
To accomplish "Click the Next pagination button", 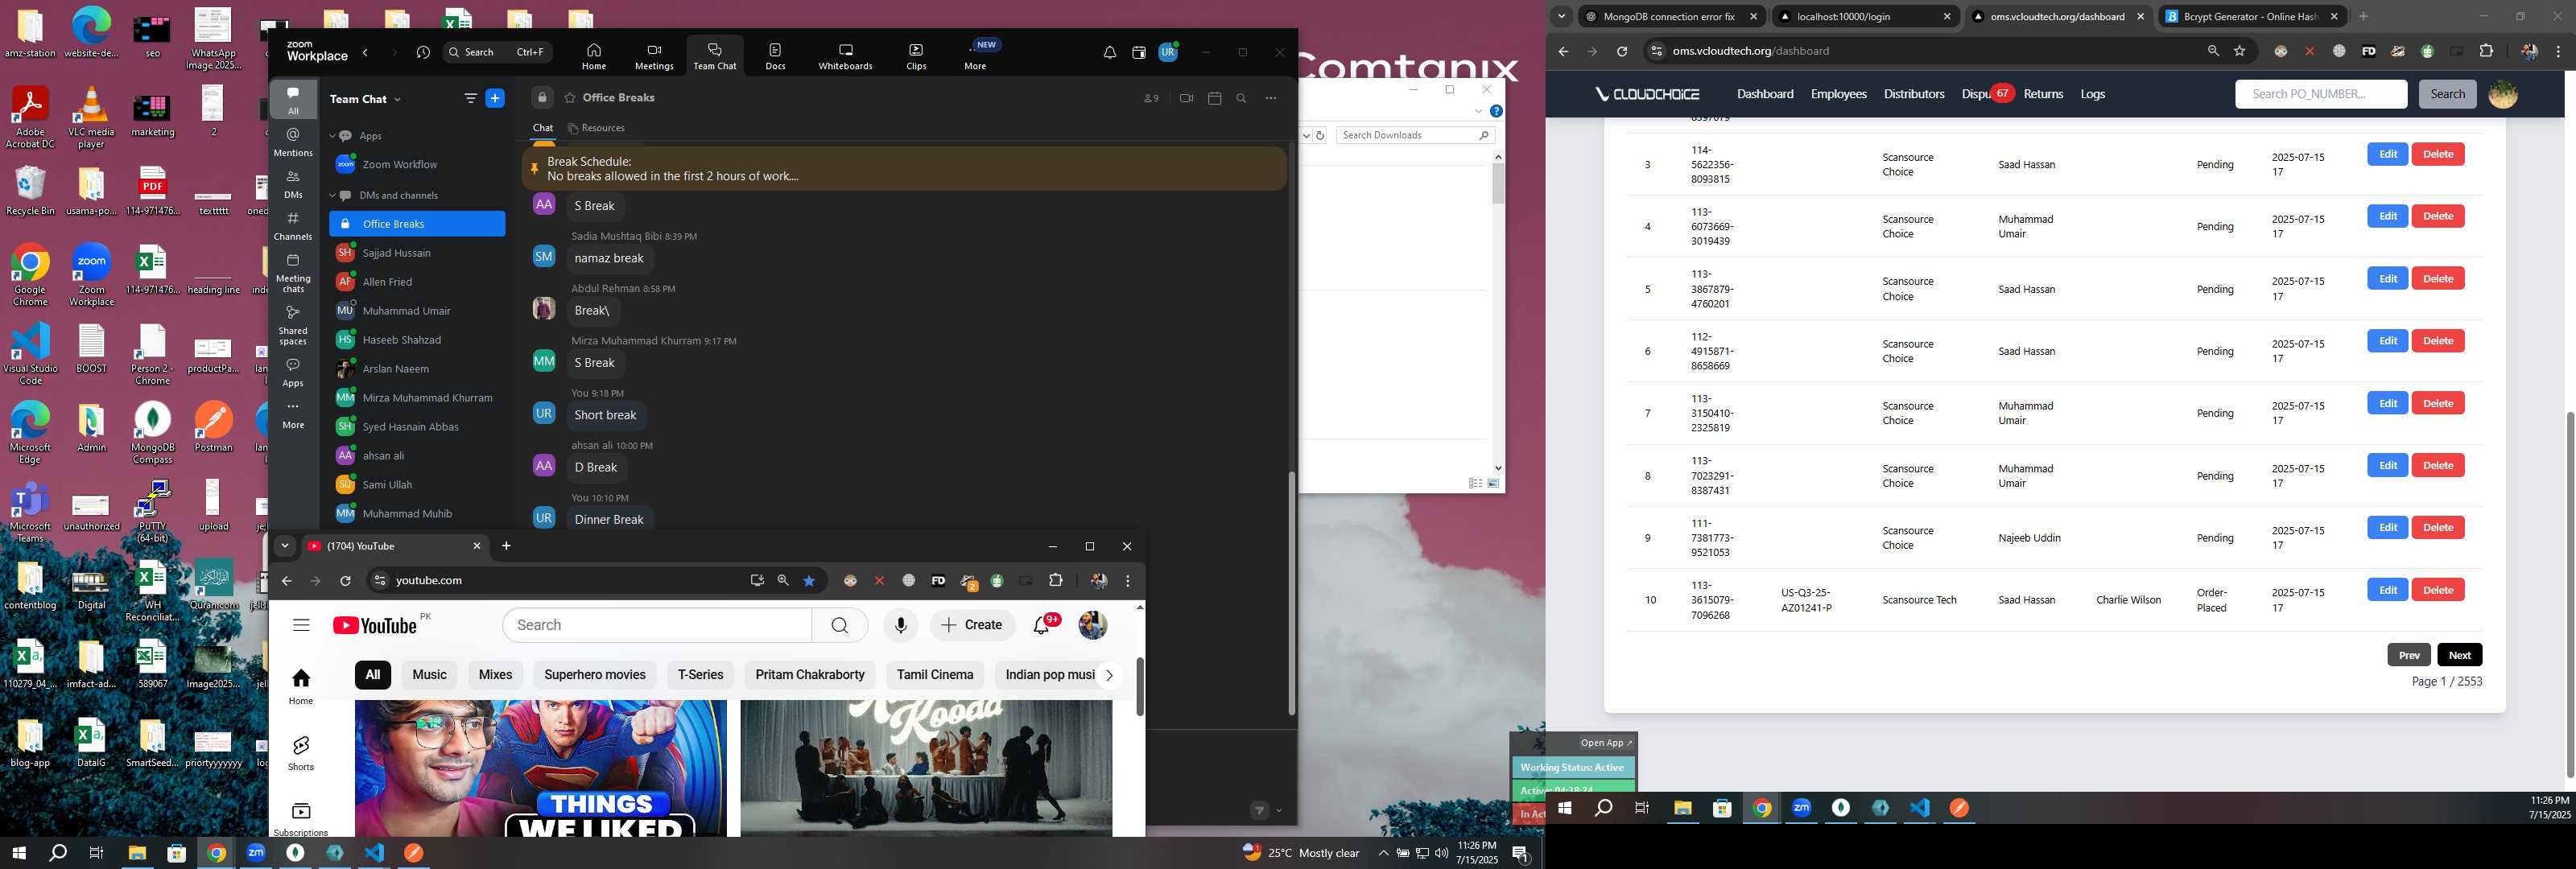I will tap(2459, 655).
